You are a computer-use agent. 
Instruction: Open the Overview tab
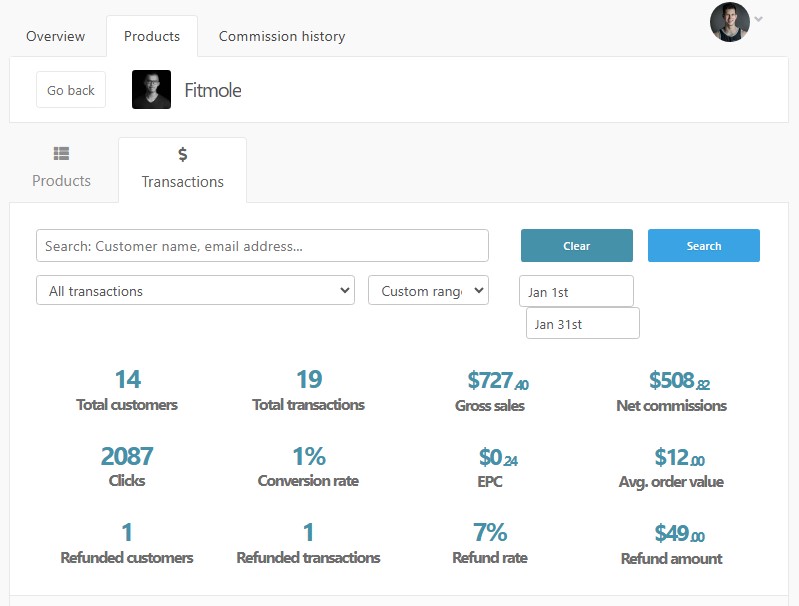coord(56,36)
